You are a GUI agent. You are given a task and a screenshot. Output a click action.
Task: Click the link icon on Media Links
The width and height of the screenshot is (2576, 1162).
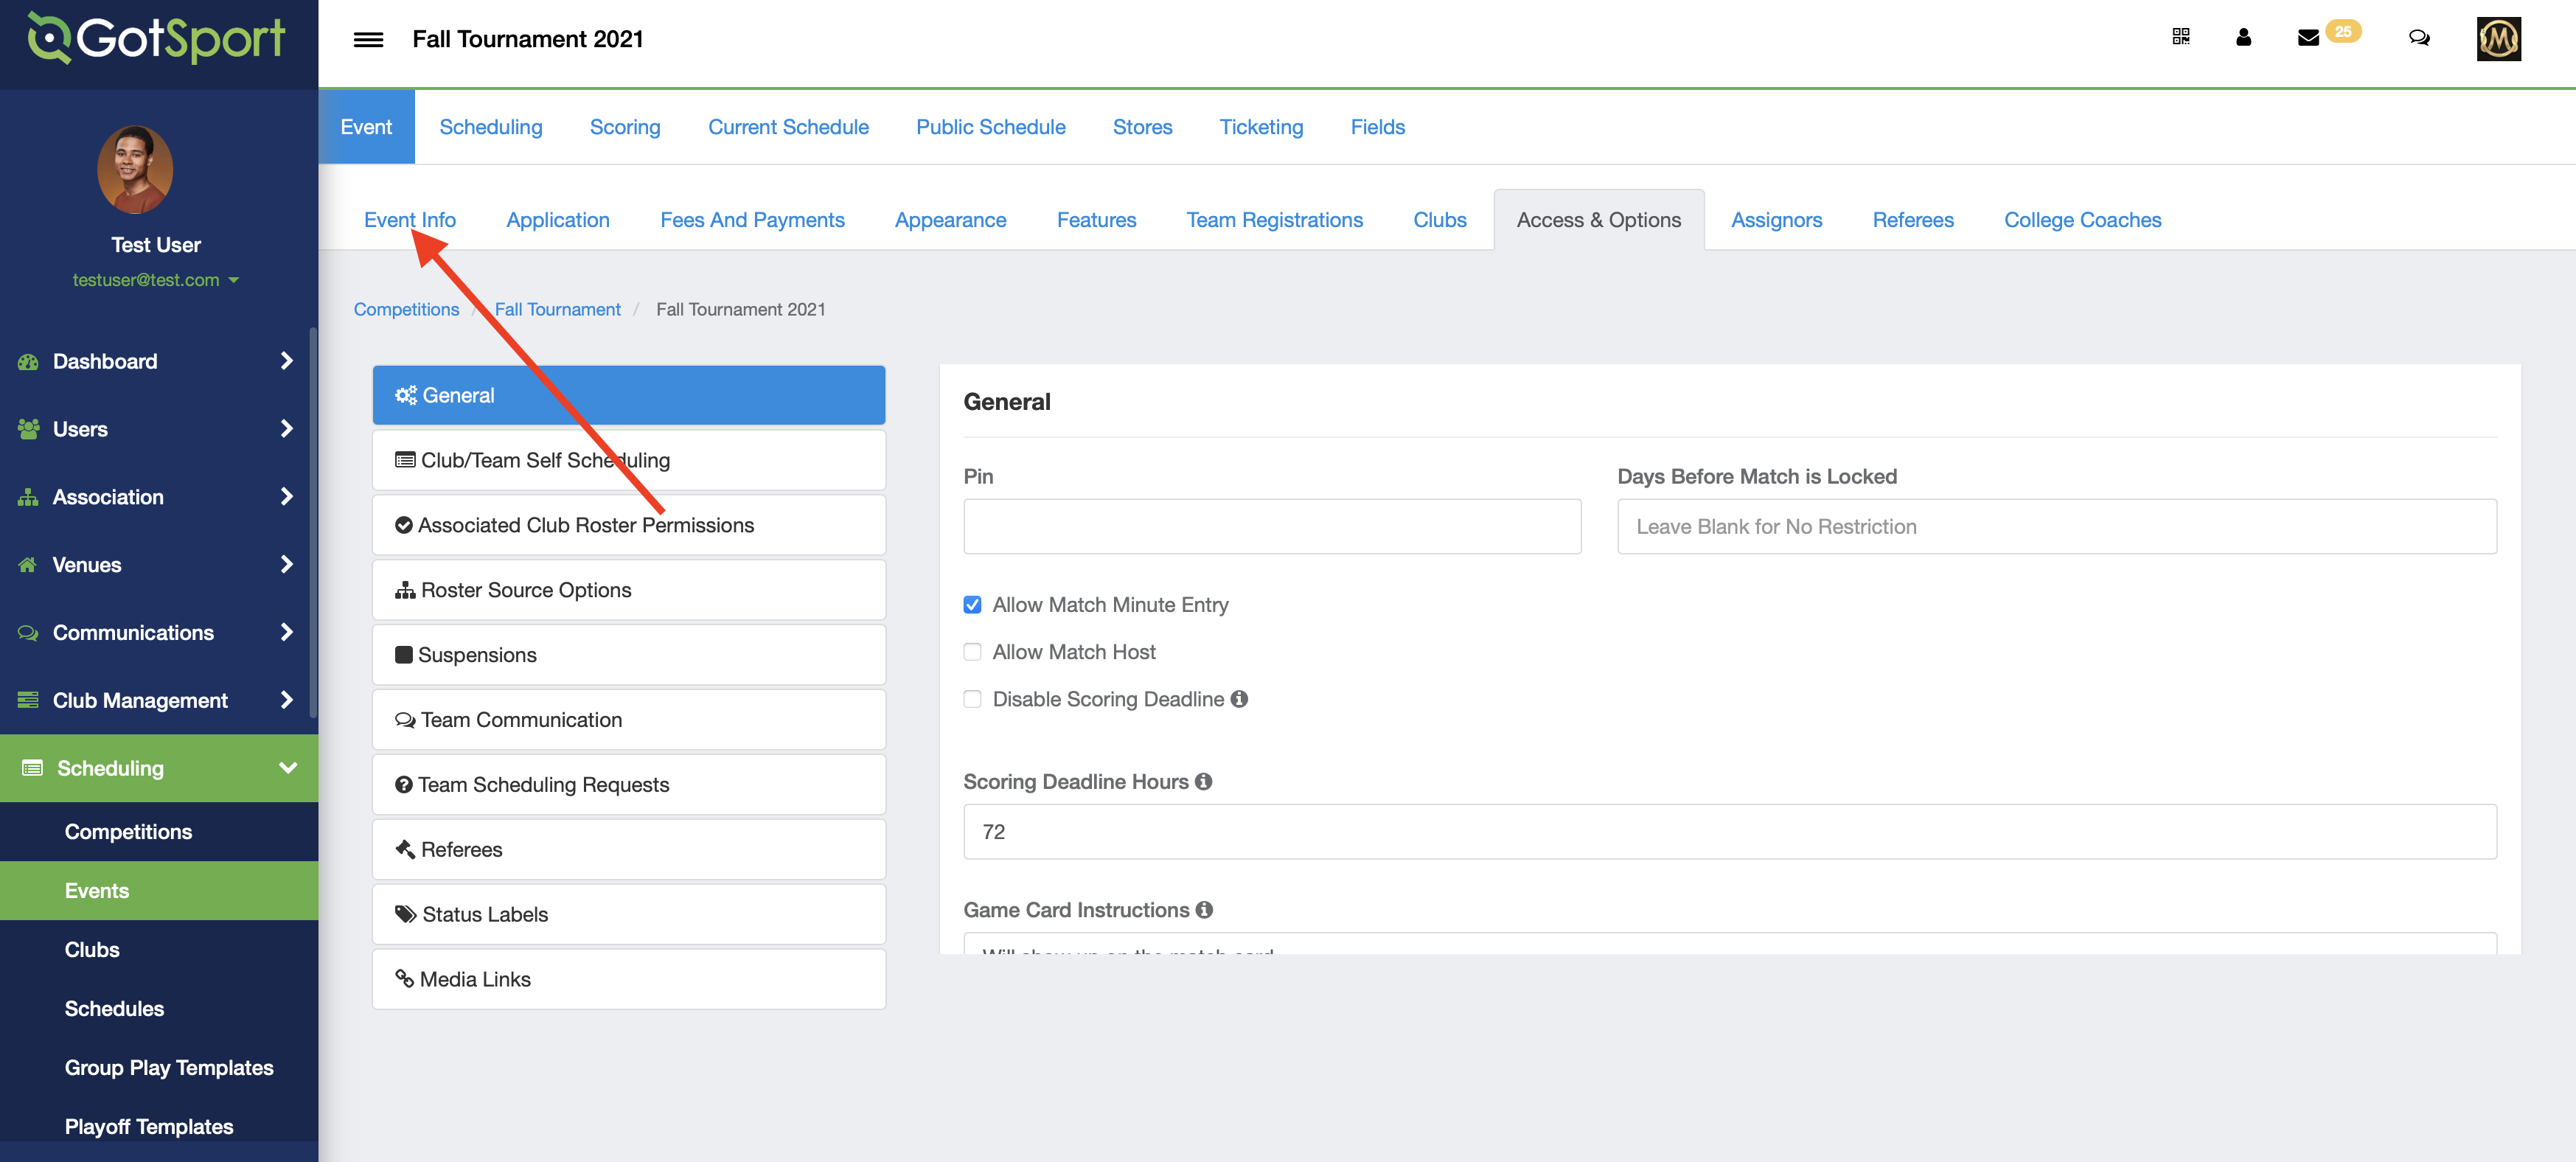tap(404, 978)
